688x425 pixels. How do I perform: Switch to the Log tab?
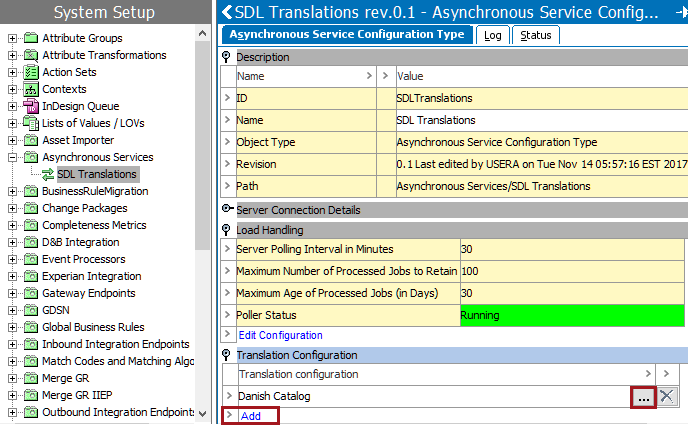tap(492, 35)
